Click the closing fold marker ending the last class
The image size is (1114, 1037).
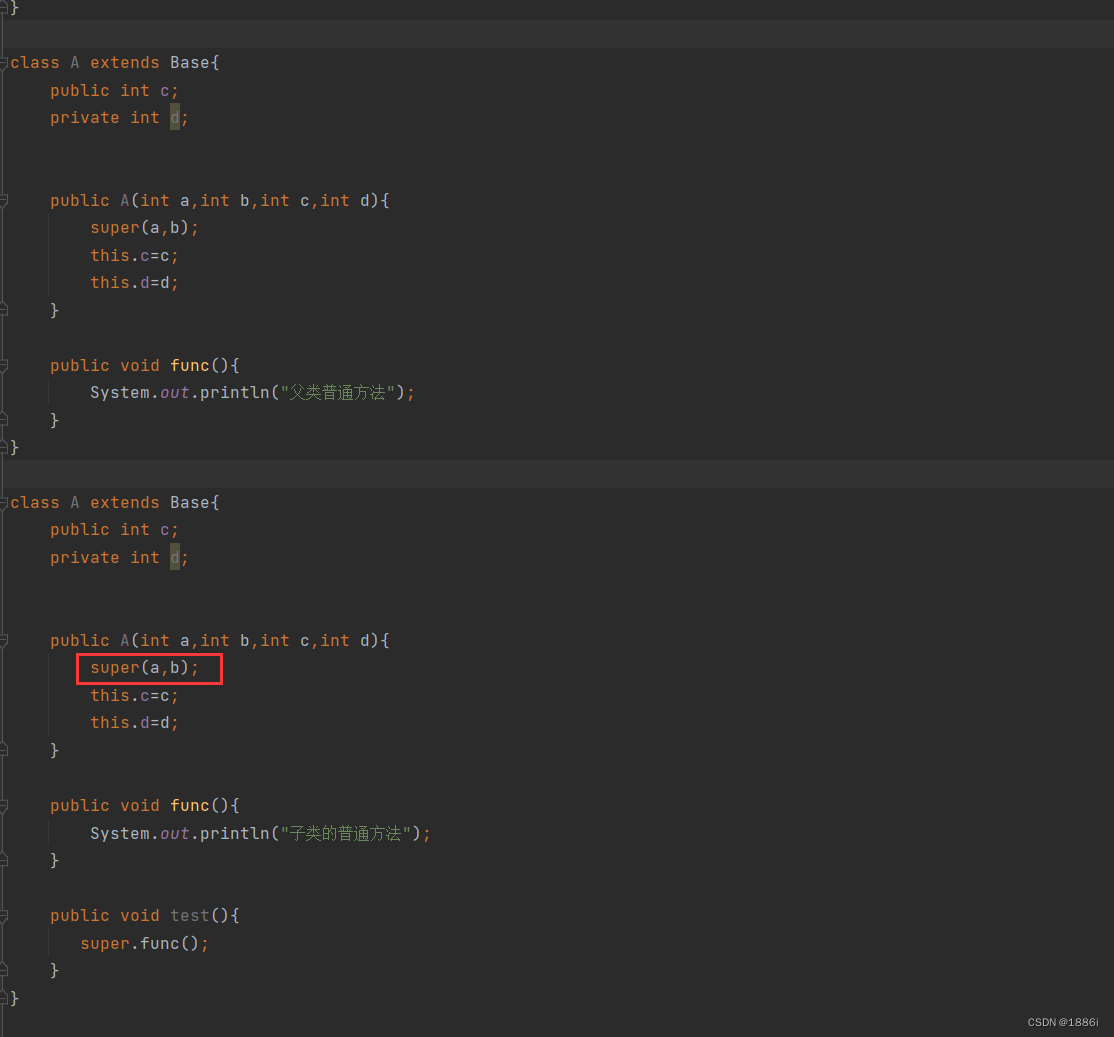tap(4, 998)
